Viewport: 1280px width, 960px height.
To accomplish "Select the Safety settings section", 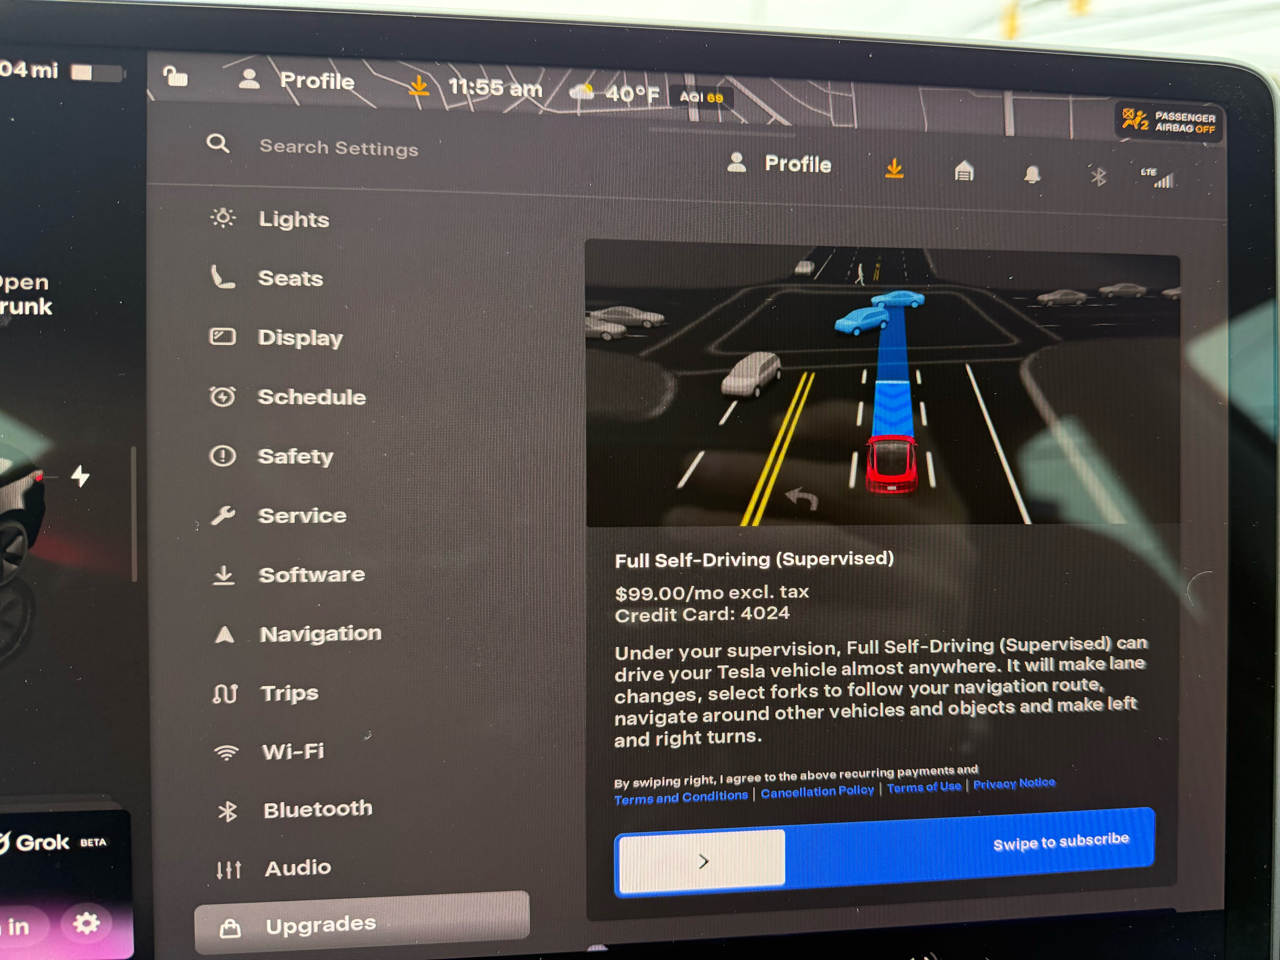I will click(297, 456).
